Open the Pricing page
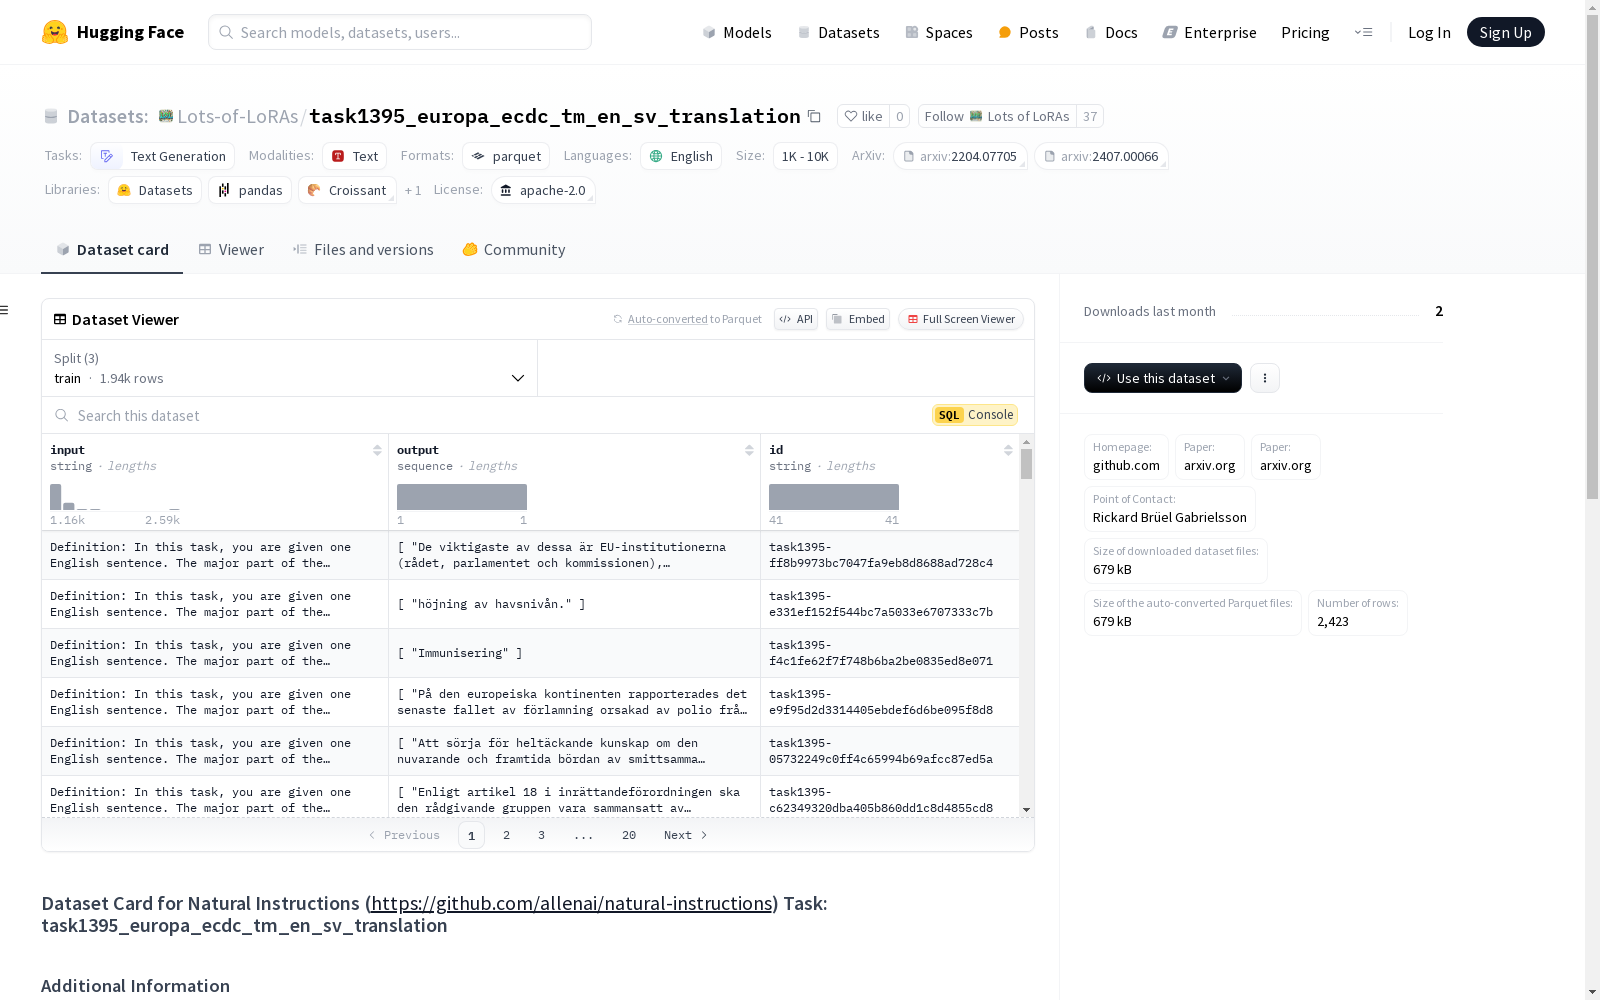 [1305, 32]
